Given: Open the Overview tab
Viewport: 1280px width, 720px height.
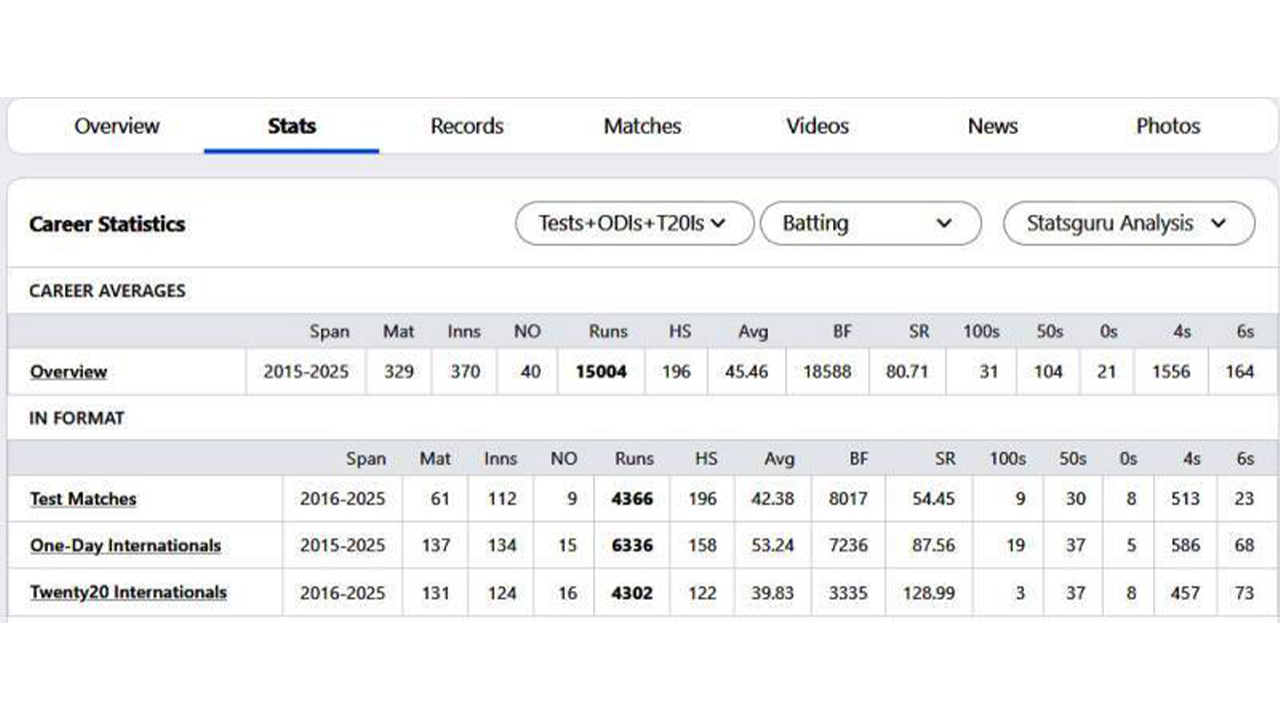Looking at the screenshot, I should 117,126.
